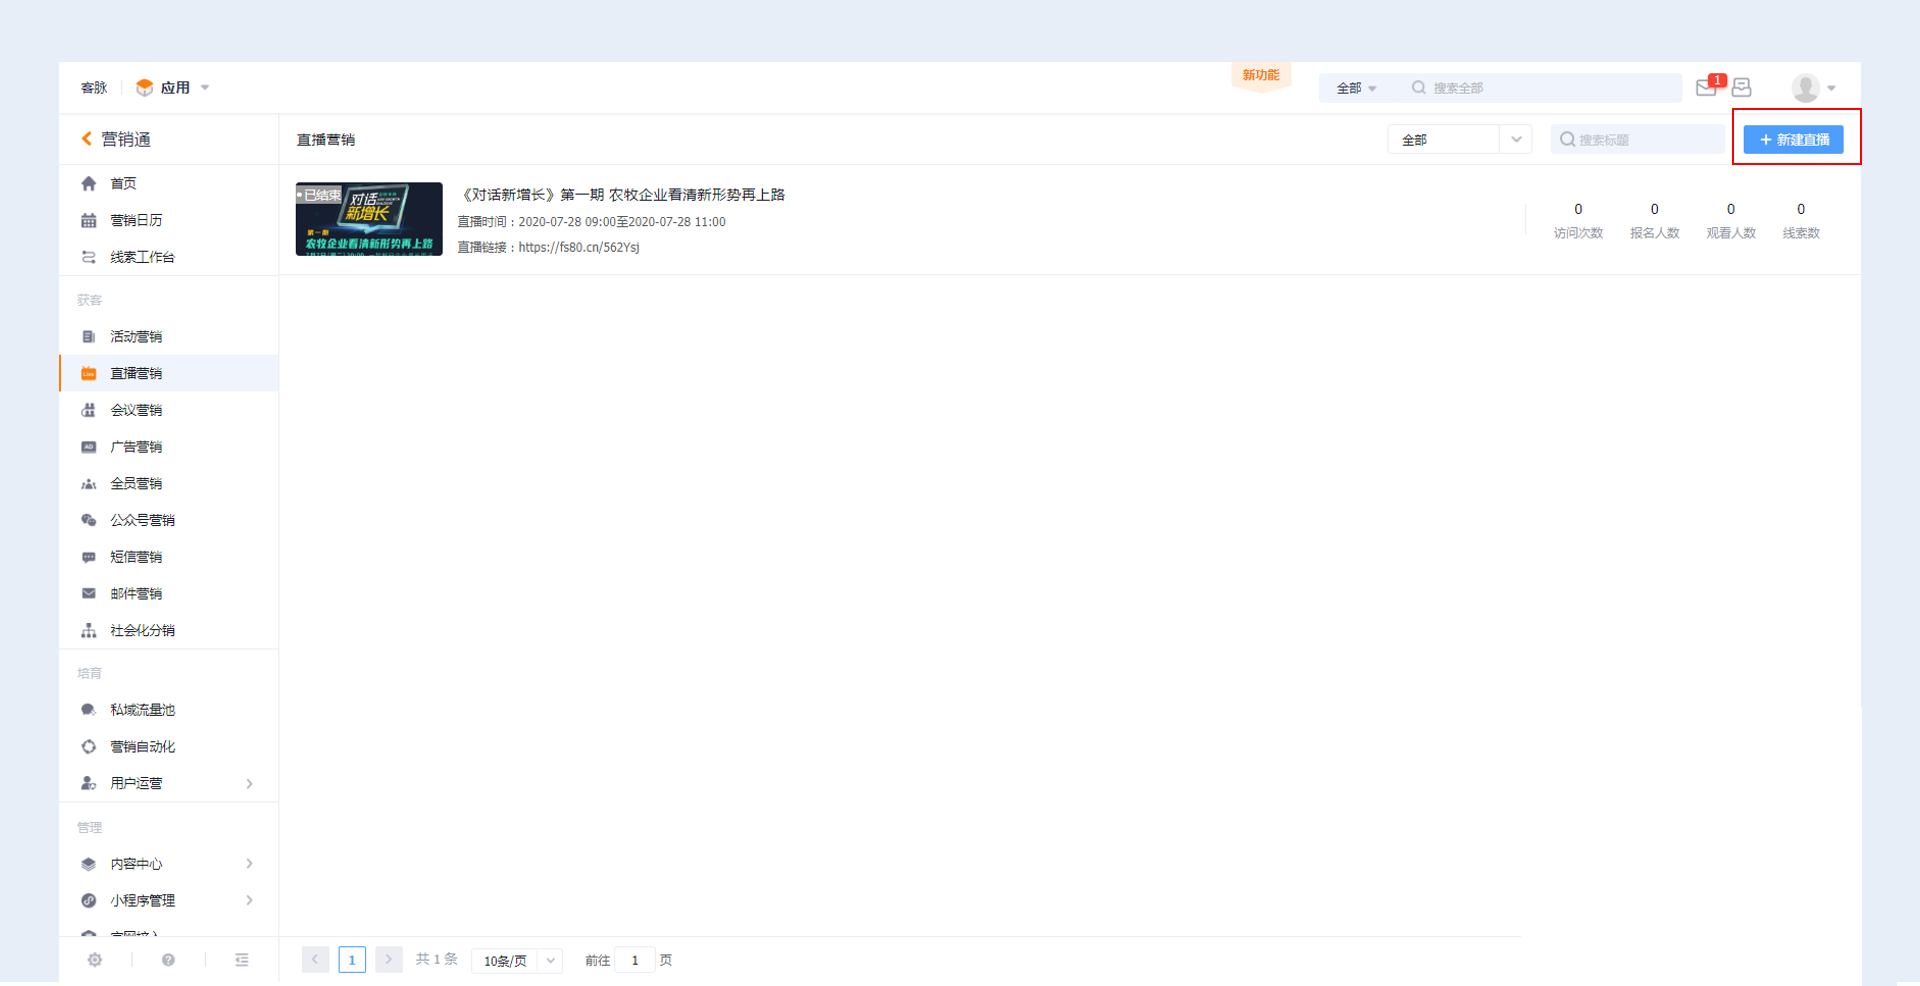Open the live broadcast cover thumbnail
This screenshot has width=1920, height=986.
[x=369, y=219]
